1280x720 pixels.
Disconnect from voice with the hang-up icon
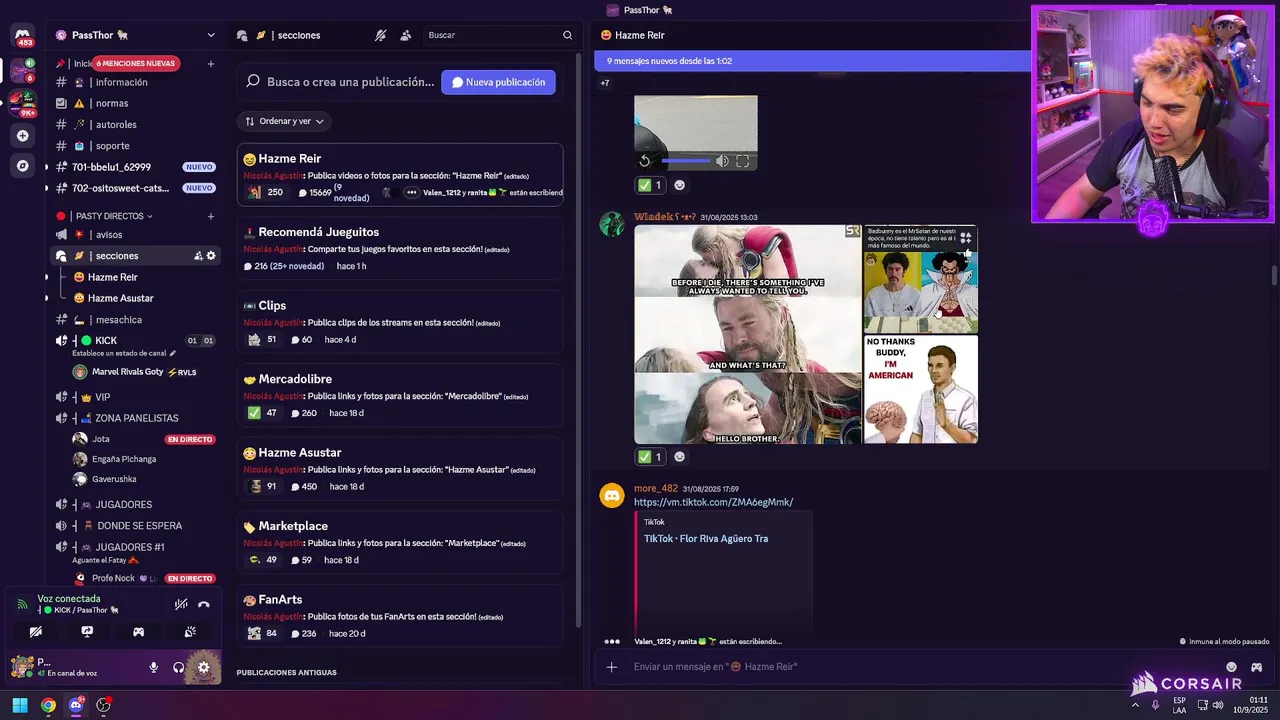(x=204, y=604)
